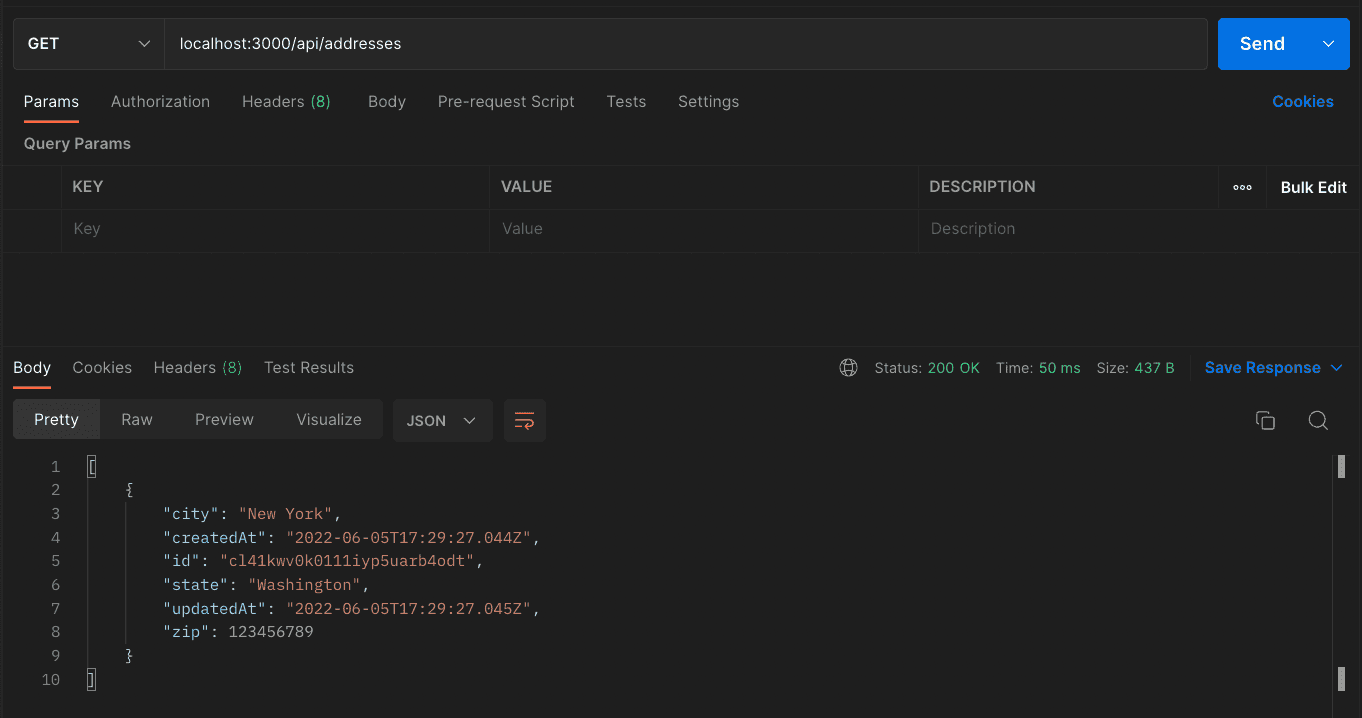Image resolution: width=1362 pixels, height=718 pixels.
Task: Switch to Raw response view
Action: 137,420
